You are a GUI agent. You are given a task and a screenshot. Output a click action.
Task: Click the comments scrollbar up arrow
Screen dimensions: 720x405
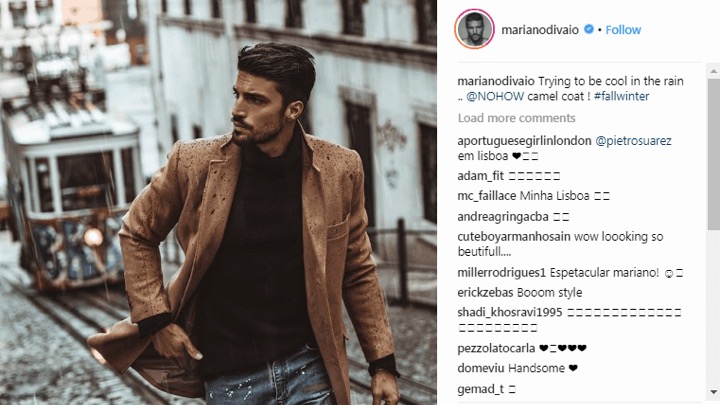[714, 71]
